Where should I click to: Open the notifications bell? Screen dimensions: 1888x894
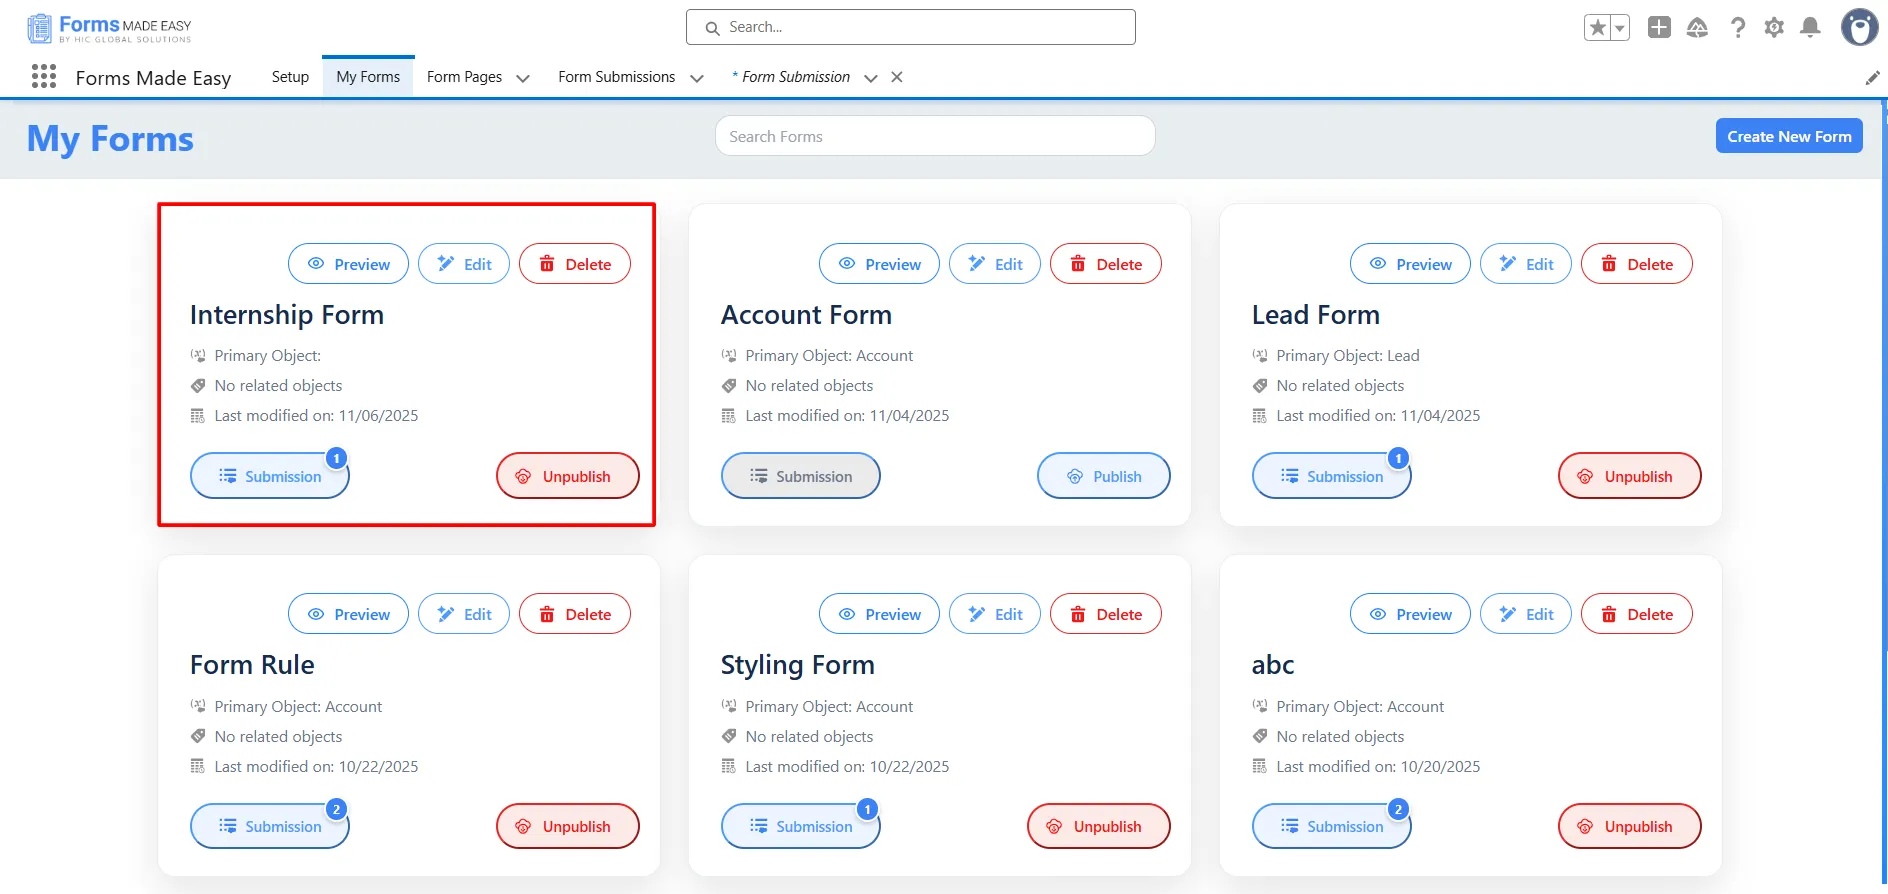[1810, 28]
